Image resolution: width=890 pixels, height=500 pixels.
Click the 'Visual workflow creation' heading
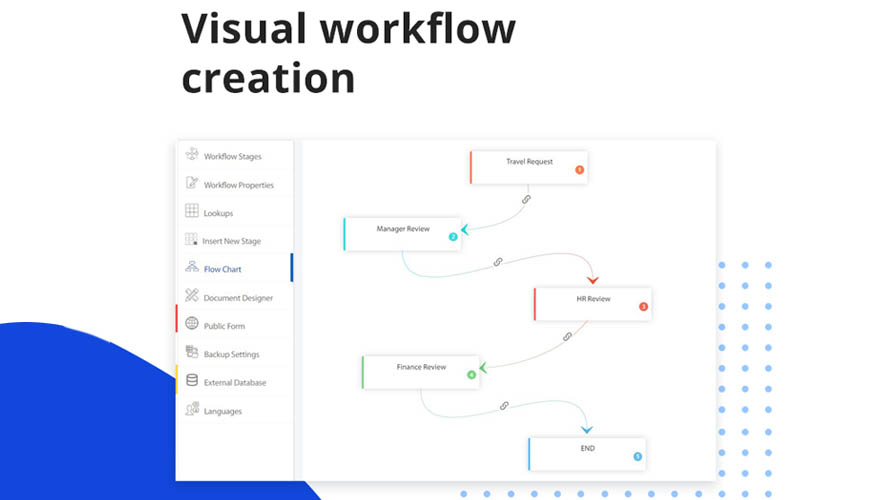(349, 53)
